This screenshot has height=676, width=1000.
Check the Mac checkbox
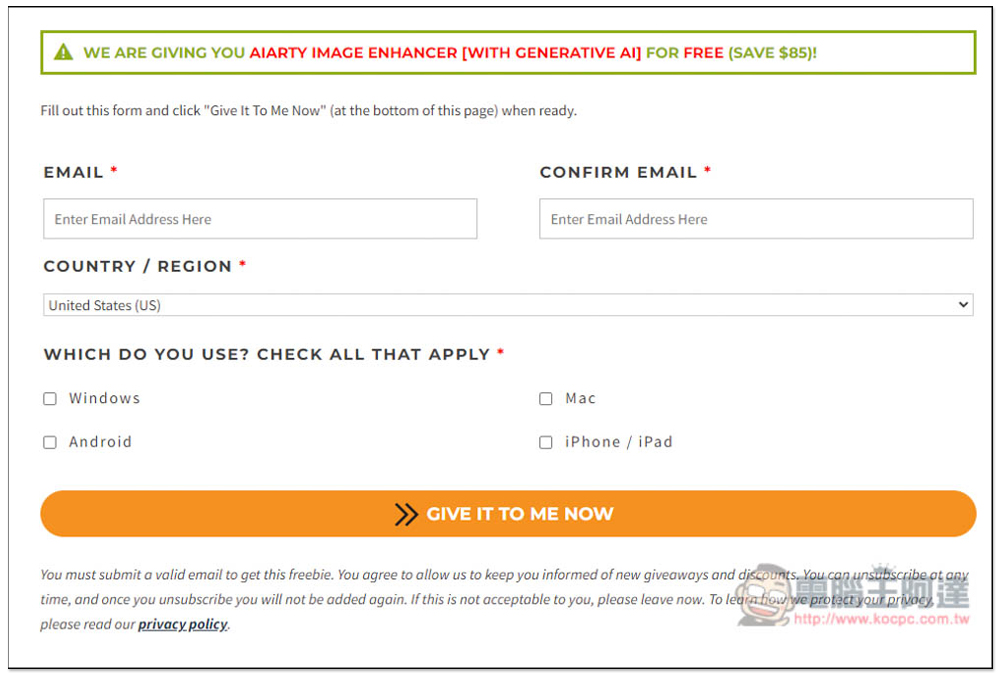point(546,399)
